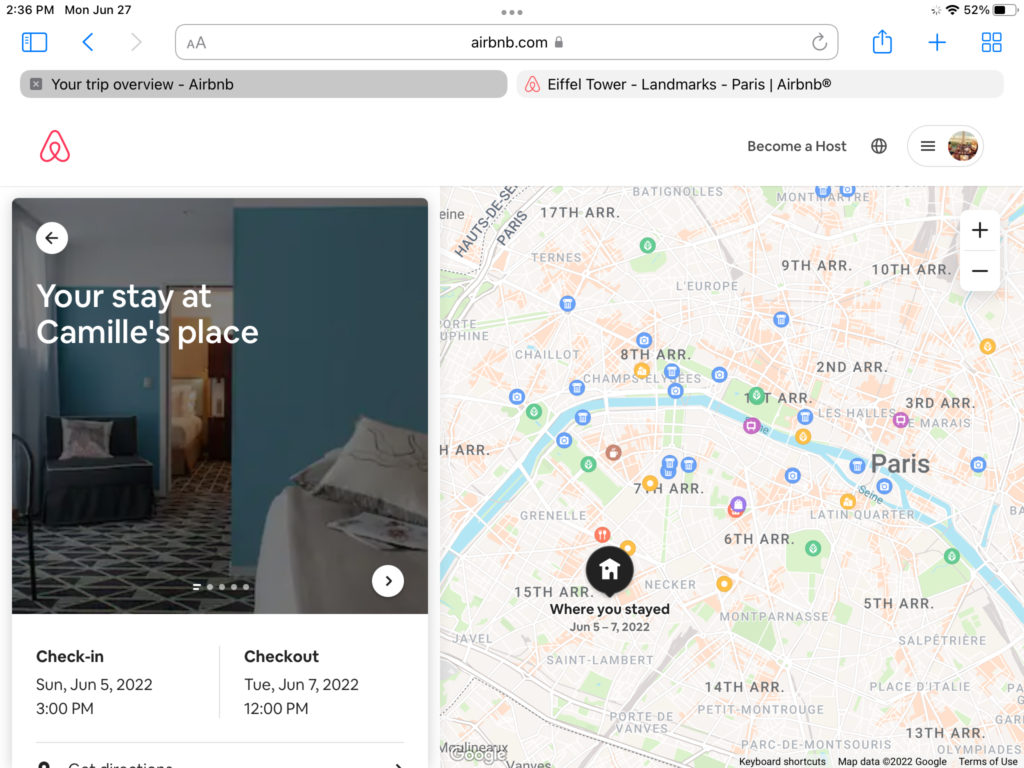Zoom out on the map

coord(980,270)
